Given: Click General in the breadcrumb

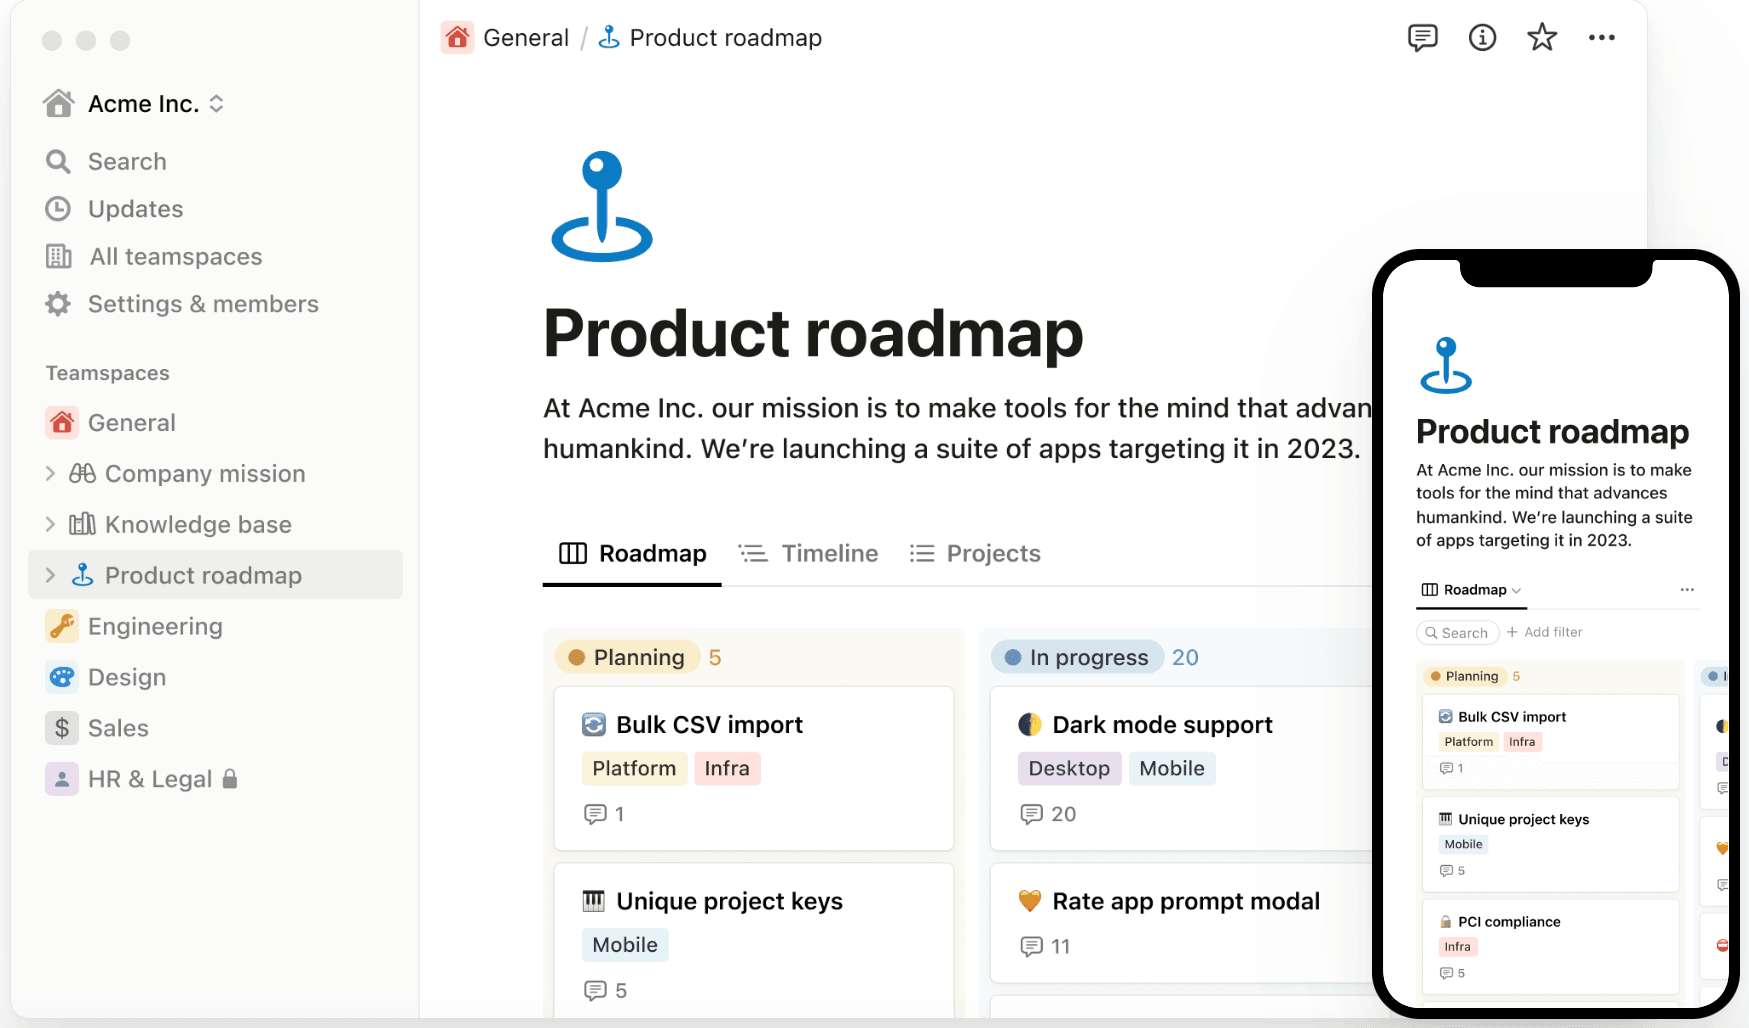Looking at the screenshot, I should [525, 38].
